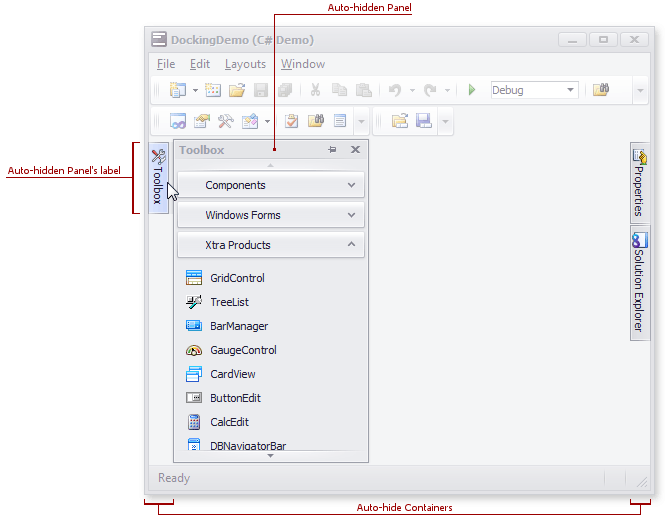
Task: Open the Undo history dropdown arrow
Action: tap(412, 90)
